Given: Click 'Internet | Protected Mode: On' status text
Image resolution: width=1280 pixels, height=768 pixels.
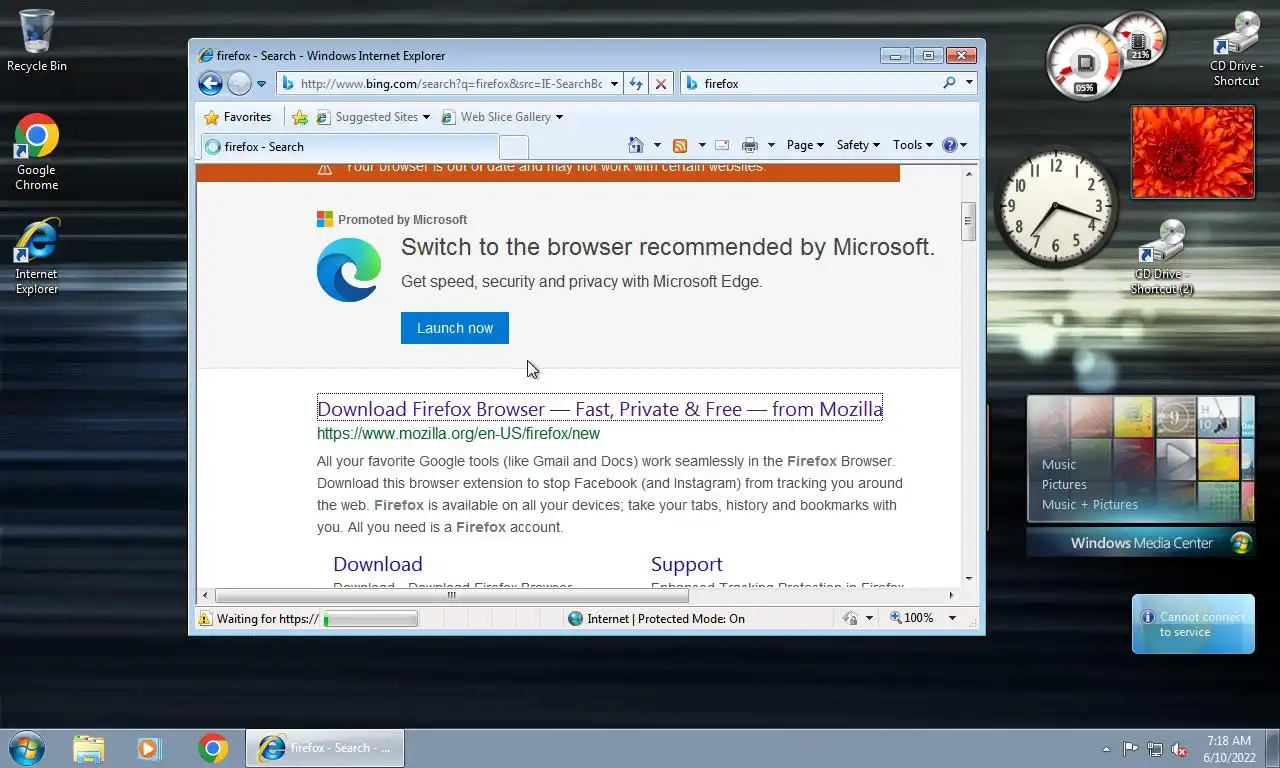Looking at the screenshot, I should 666,619.
